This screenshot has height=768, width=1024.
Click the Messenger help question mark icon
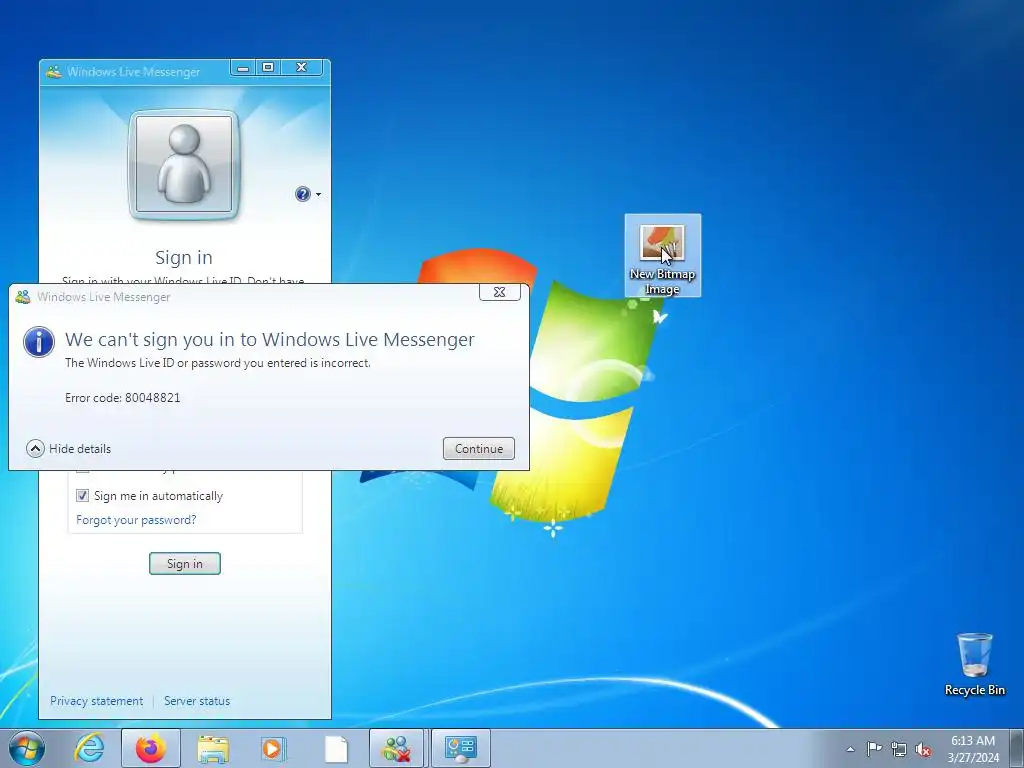click(x=302, y=194)
